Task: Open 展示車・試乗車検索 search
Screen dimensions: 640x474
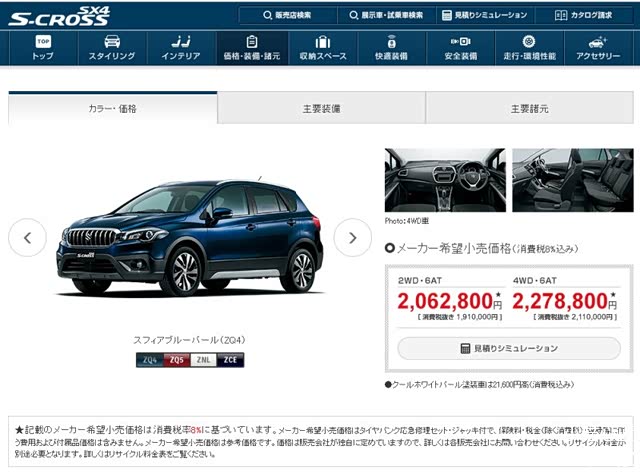Action: pos(386,15)
